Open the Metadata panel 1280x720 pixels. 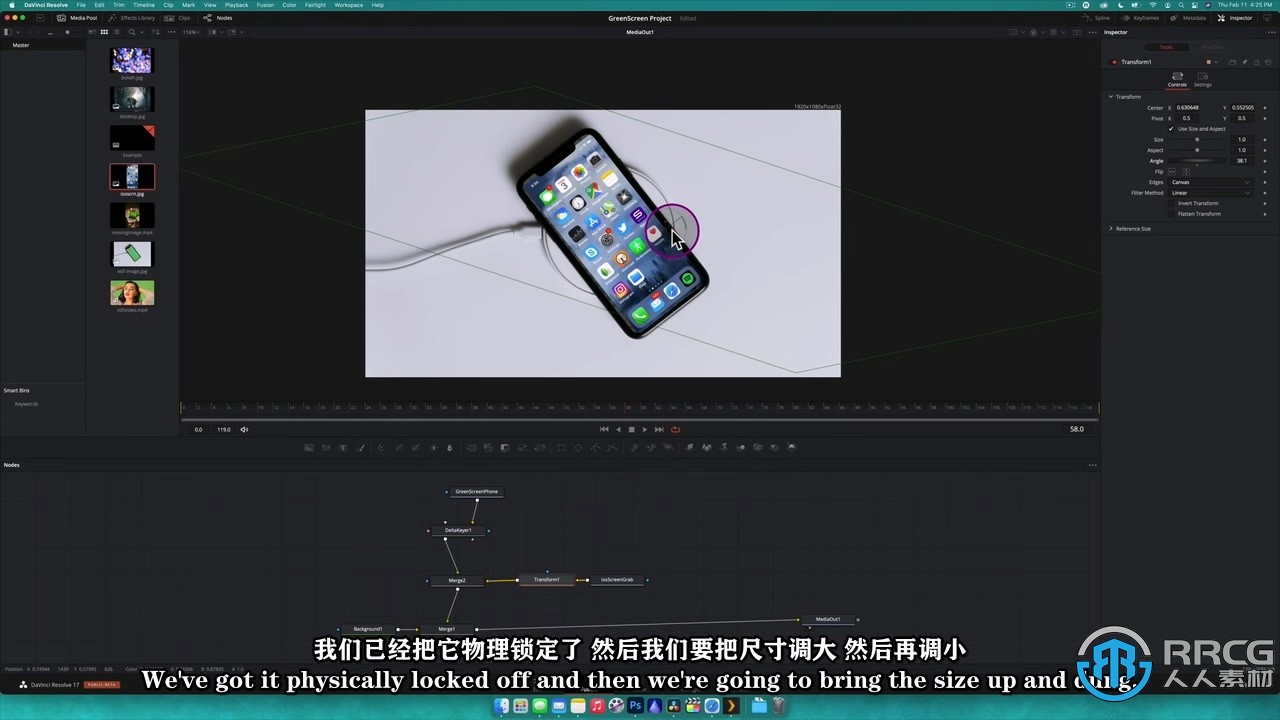tap(1189, 18)
